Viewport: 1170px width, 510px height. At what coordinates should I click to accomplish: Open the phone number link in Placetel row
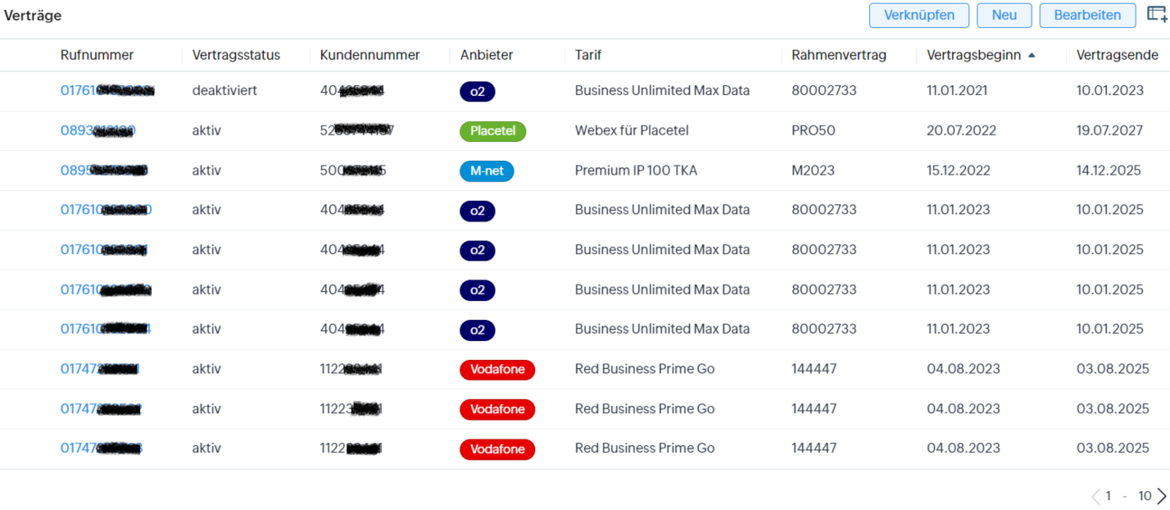[98, 131]
